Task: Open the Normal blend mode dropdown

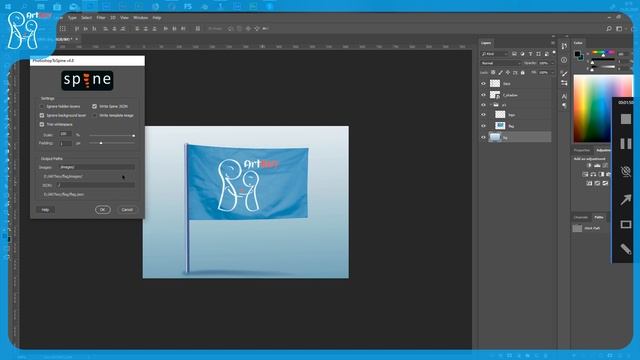Action: (501, 63)
